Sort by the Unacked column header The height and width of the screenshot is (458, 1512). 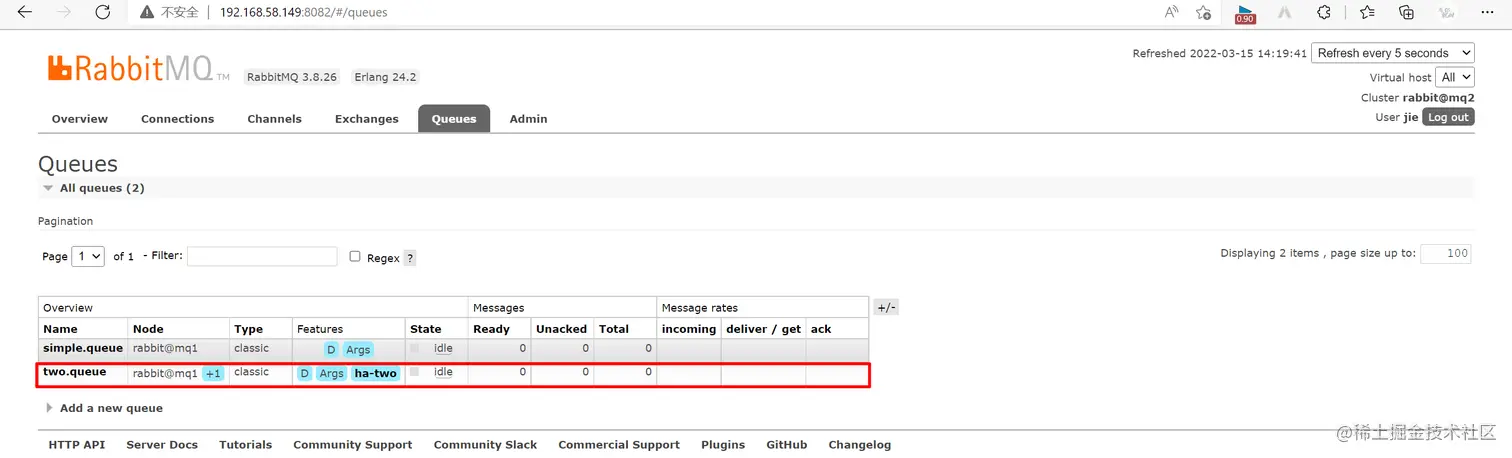point(561,329)
